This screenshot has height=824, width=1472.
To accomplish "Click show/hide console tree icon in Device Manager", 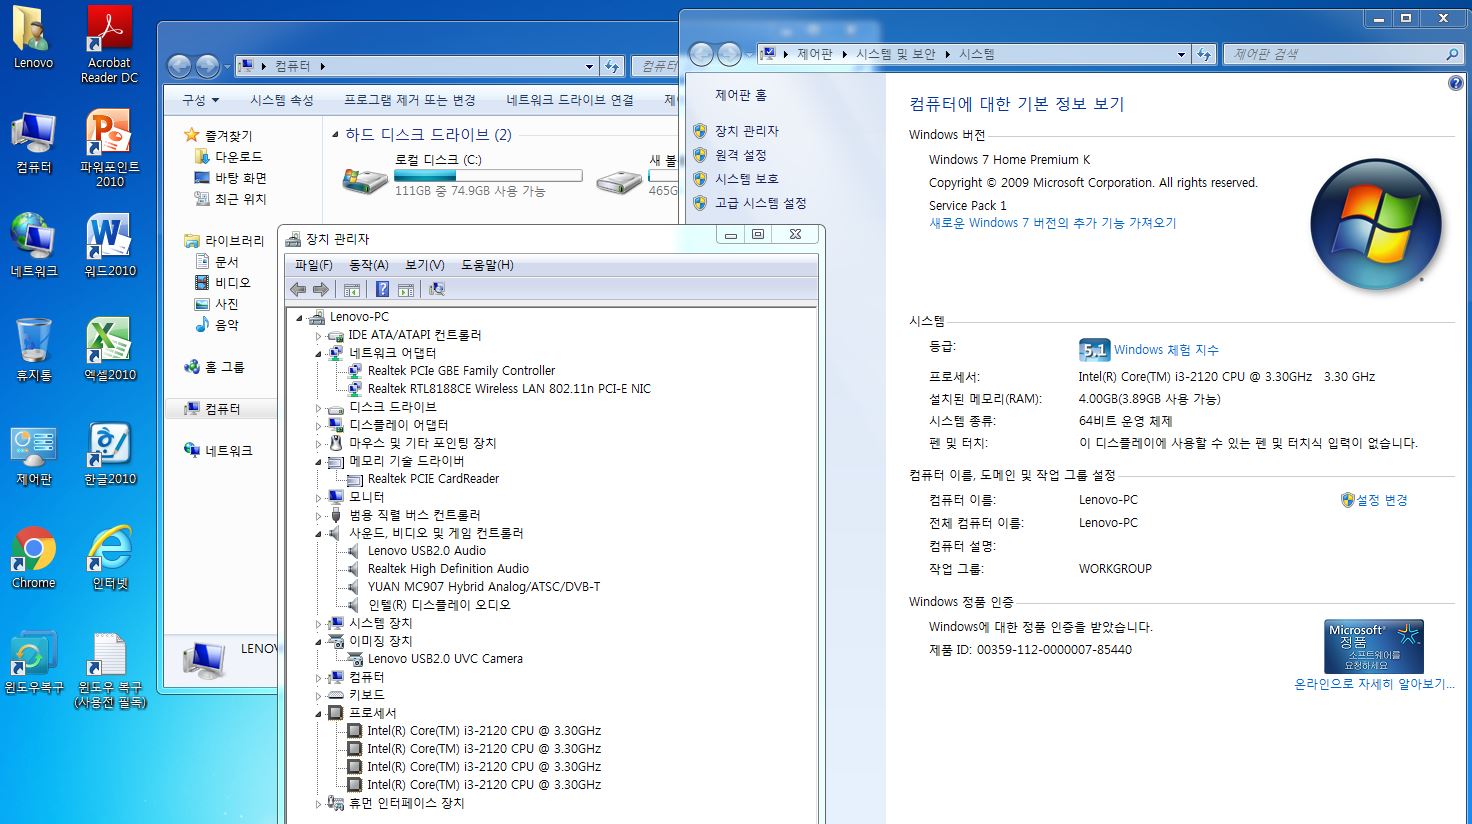I will click(x=352, y=289).
